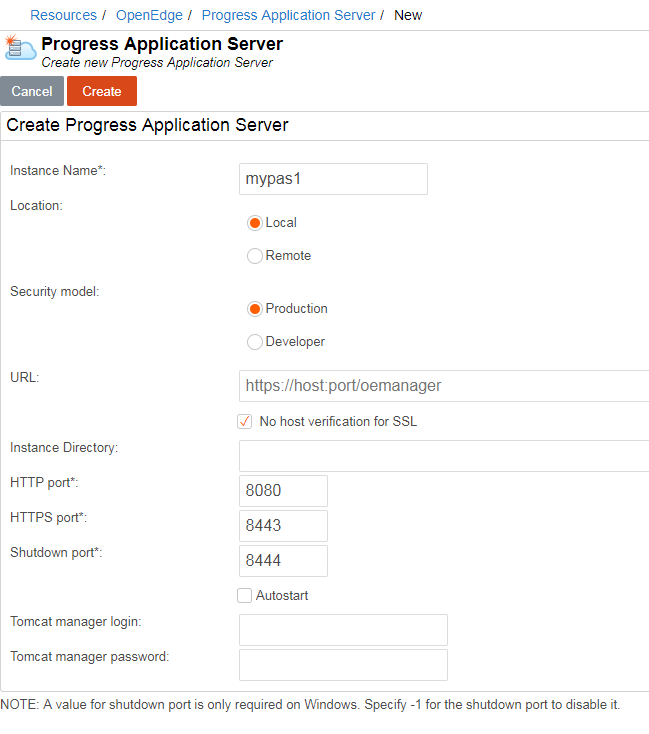Focus the Tomcat manager login field
This screenshot has height=734, width=649.
point(343,630)
